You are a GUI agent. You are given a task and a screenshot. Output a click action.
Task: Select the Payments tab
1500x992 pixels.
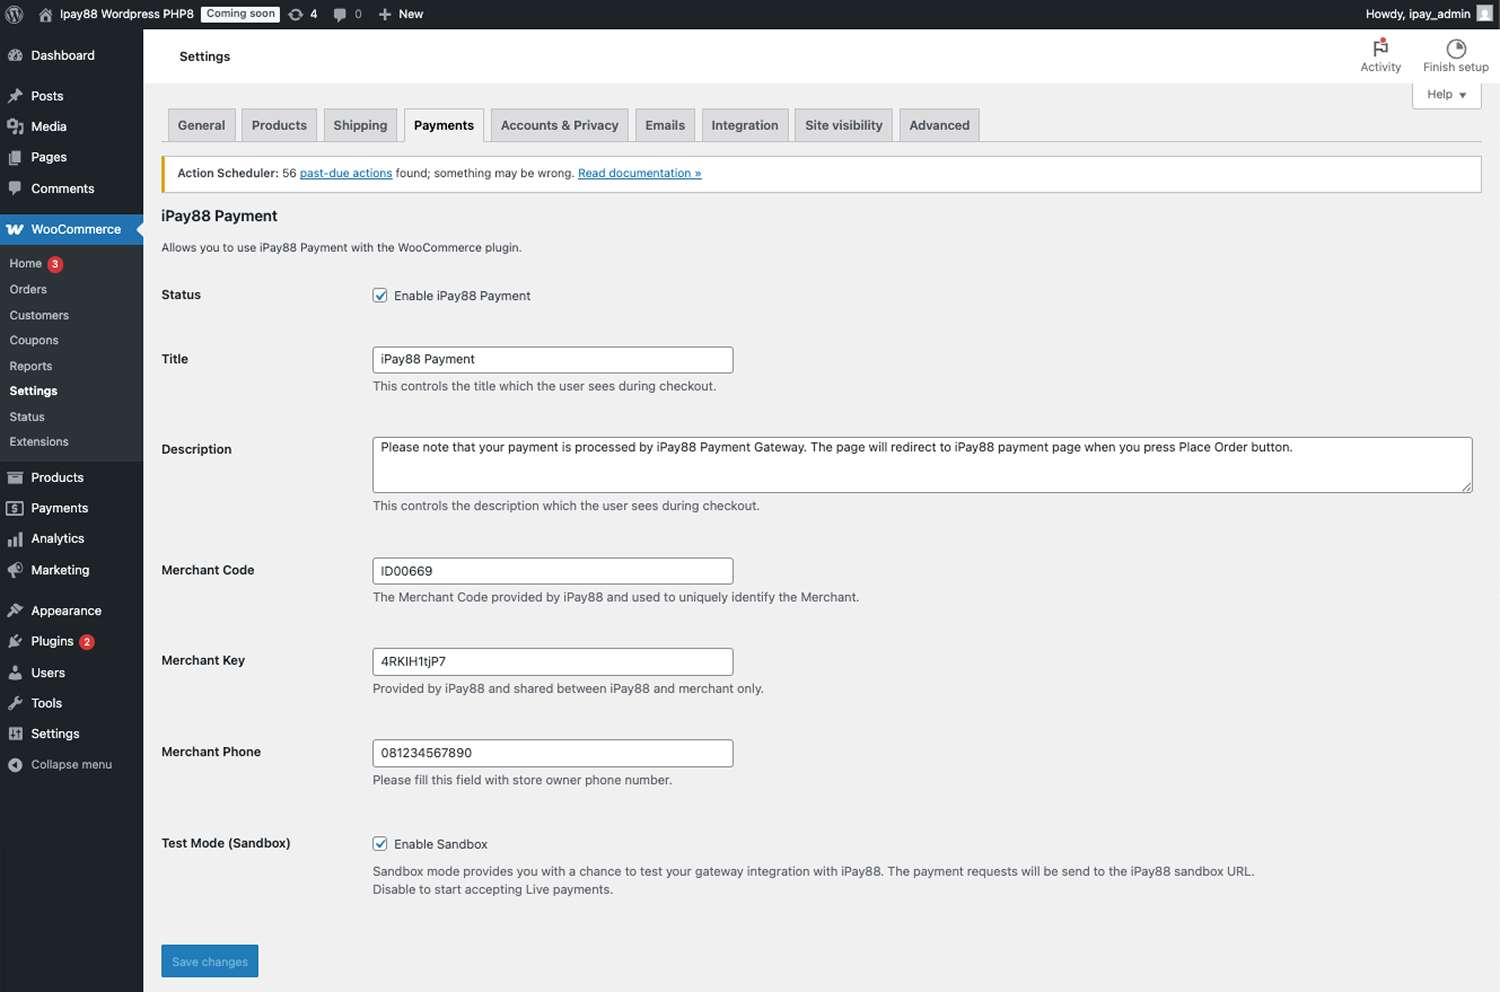[x=444, y=125]
